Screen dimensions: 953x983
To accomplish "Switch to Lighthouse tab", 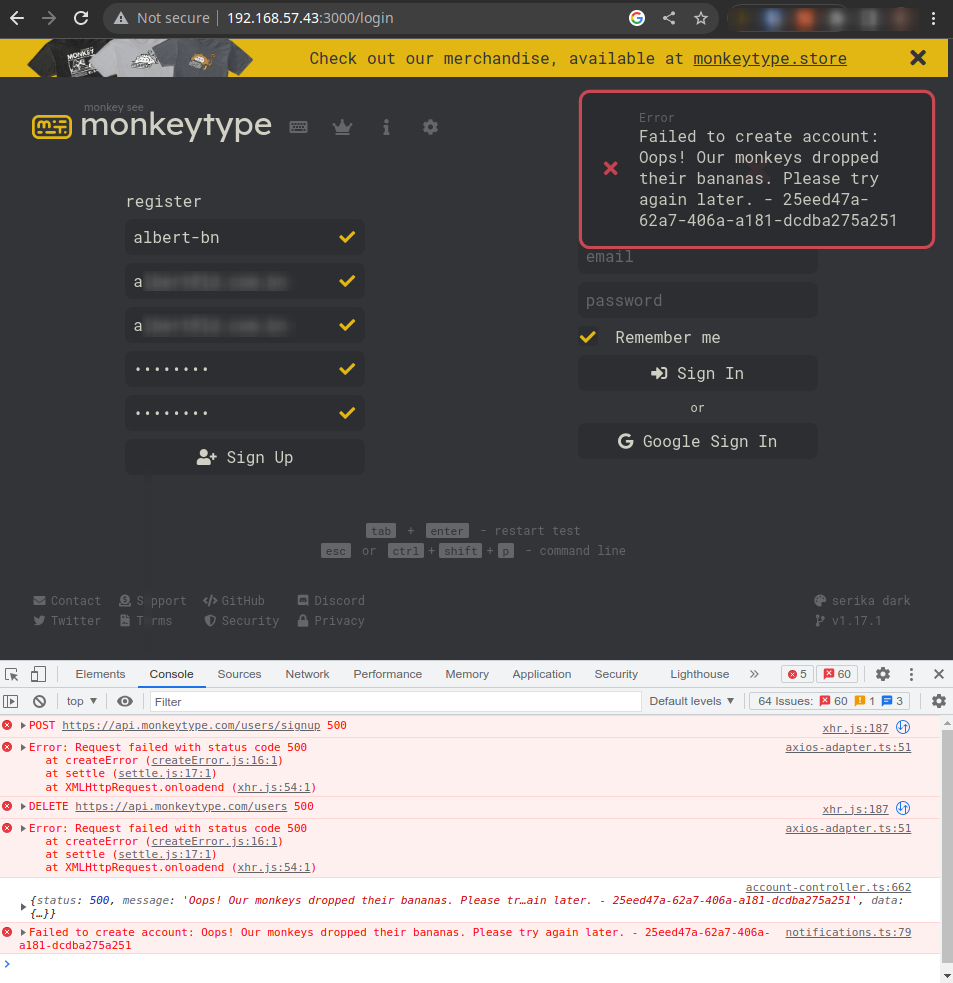I will pos(700,674).
